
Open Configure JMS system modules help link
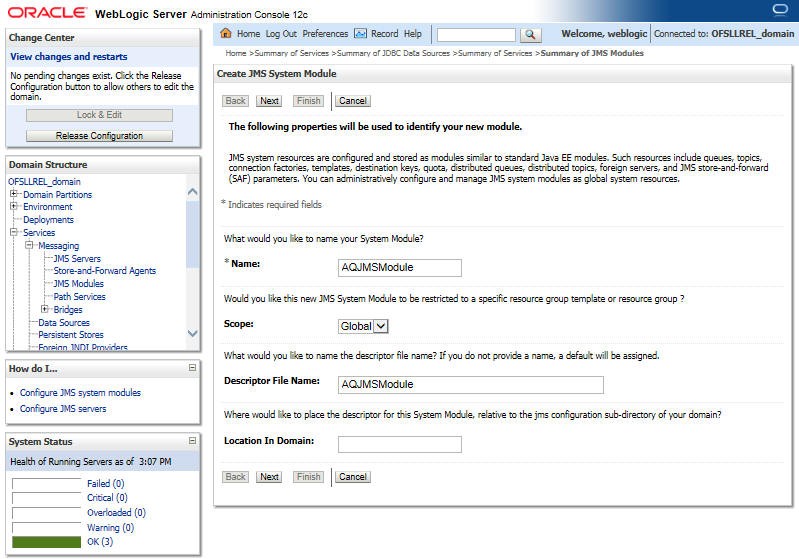point(80,392)
